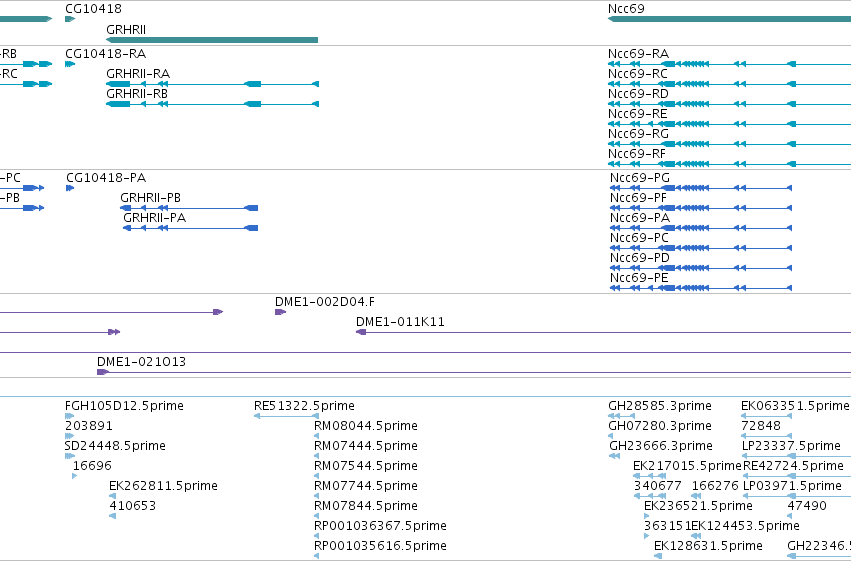Select EST GH23666.3prime
Image resolution: width=851 pixels, height=561 pixels.
661,446
